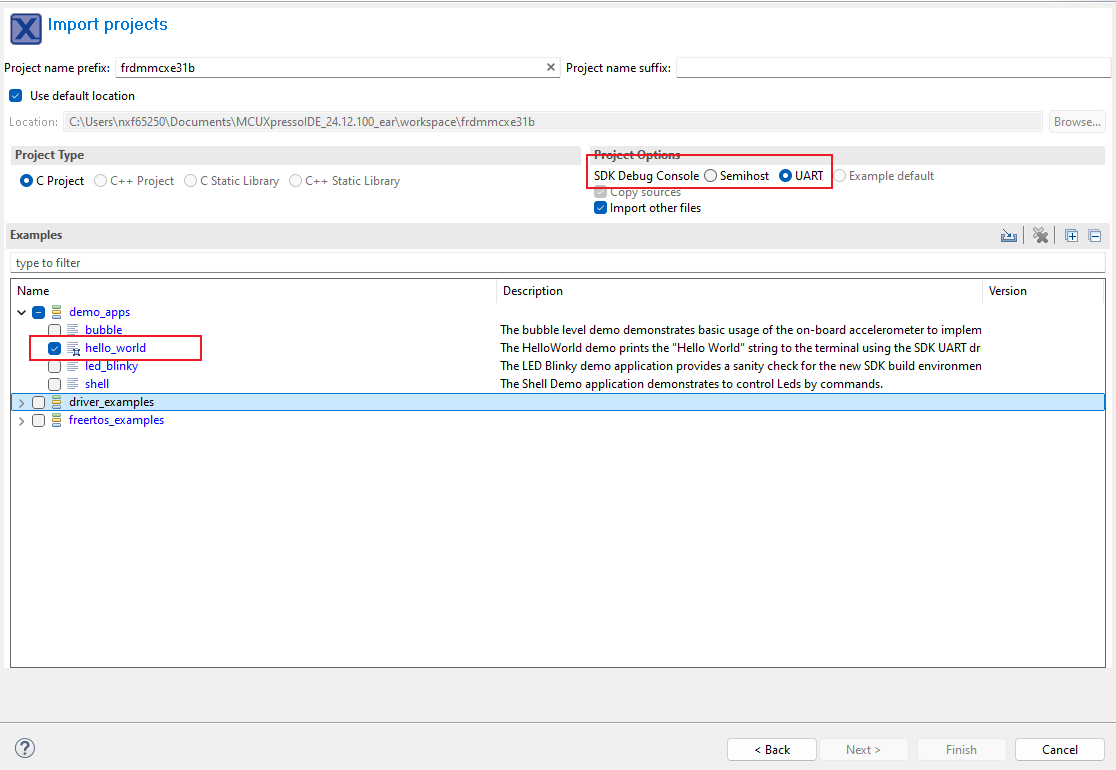
Task: Click the clear selection X icon
Action: point(1040,236)
